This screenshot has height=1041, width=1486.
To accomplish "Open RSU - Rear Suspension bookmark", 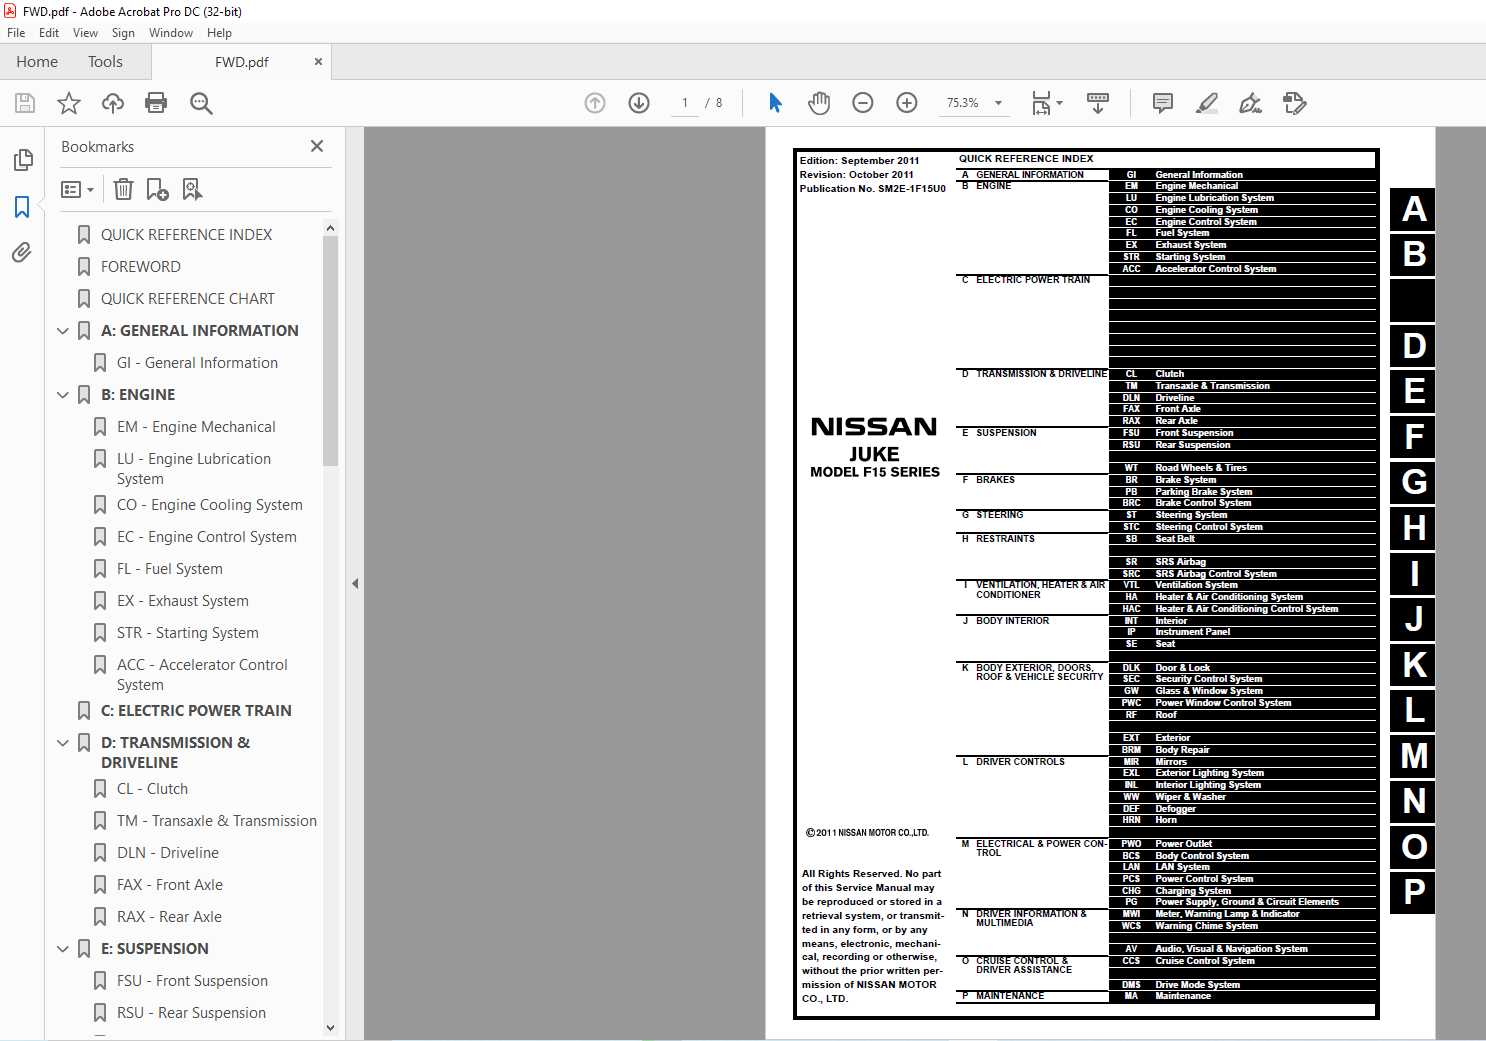I will 191,1013.
